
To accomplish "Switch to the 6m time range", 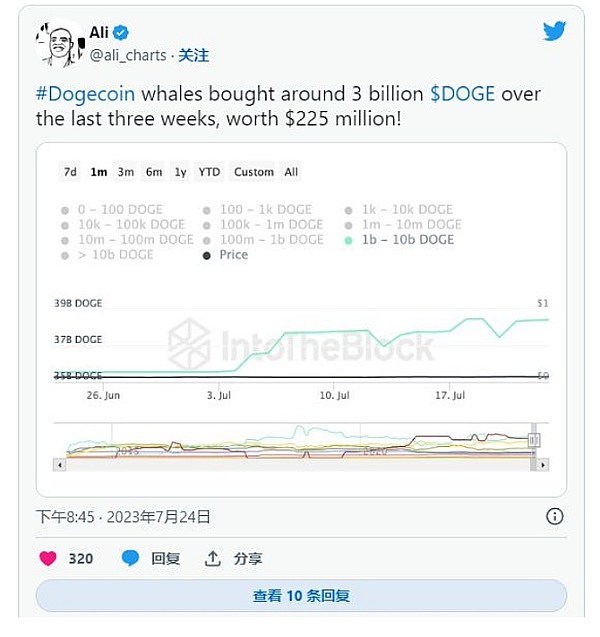I will [153, 172].
